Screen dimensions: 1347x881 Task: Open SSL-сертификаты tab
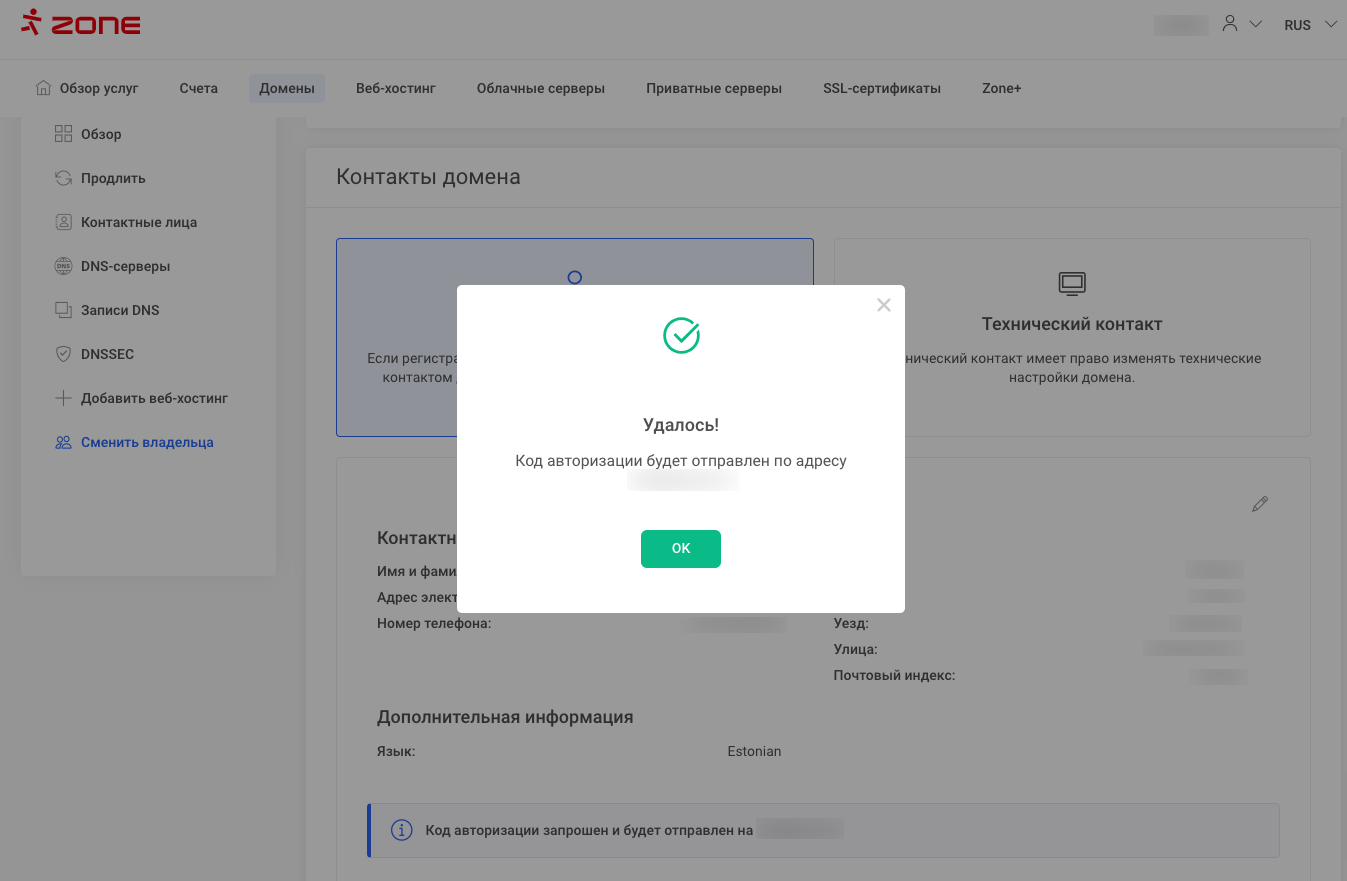(881, 88)
